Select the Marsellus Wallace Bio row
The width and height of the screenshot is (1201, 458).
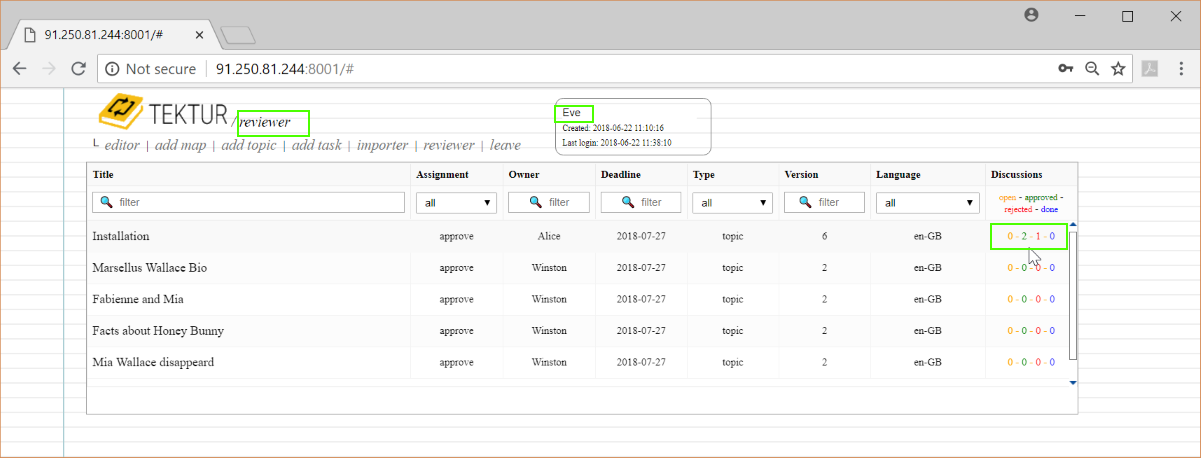coord(150,268)
